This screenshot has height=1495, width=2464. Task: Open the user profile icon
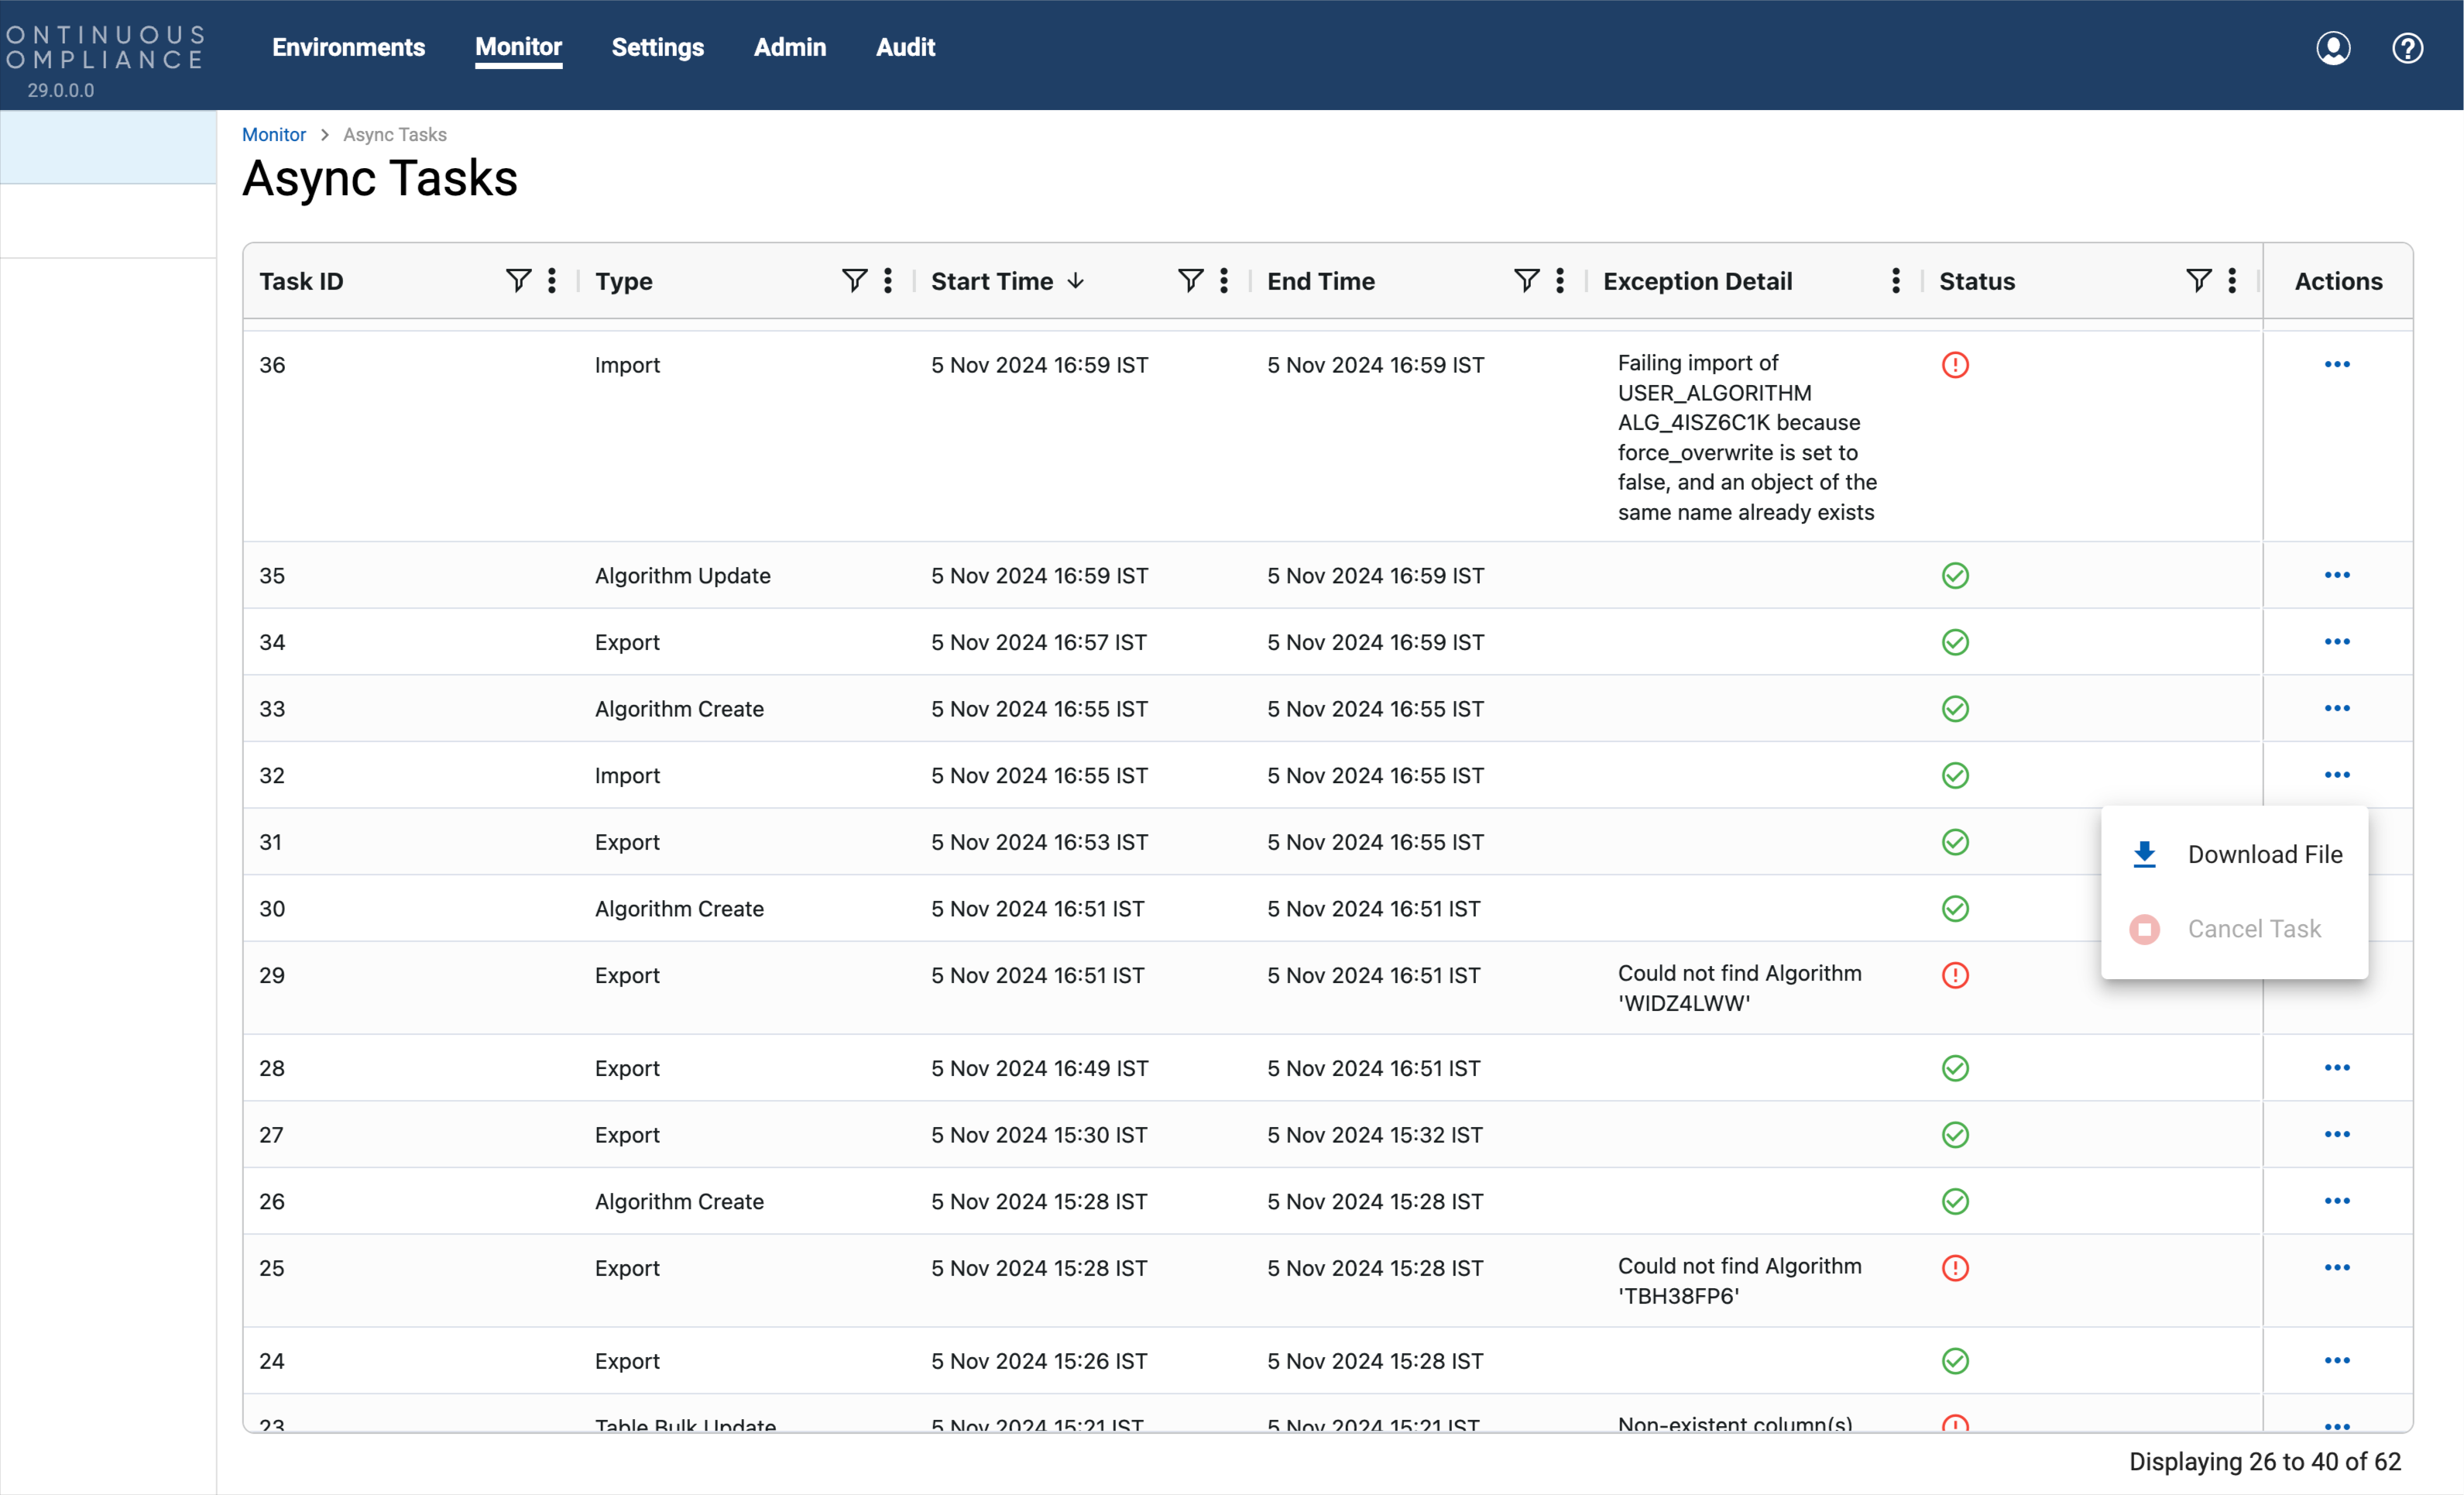coord(2333,47)
